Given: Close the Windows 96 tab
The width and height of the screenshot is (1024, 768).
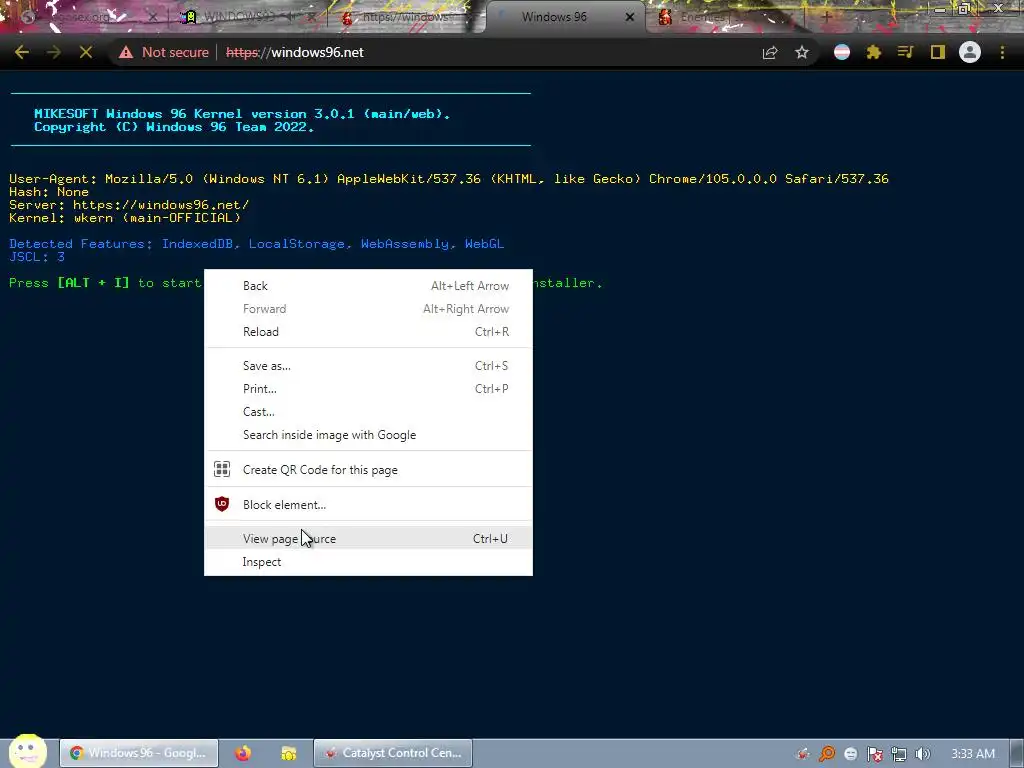Looking at the screenshot, I should [x=630, y=17].
